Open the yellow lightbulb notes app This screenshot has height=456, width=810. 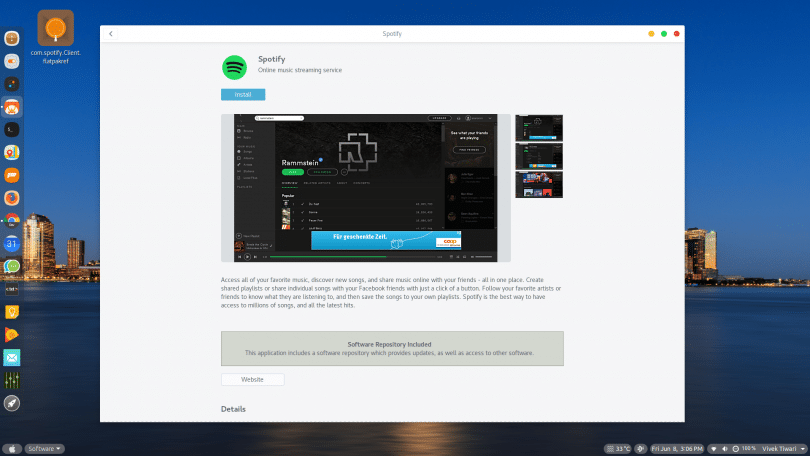pos(11,312)
